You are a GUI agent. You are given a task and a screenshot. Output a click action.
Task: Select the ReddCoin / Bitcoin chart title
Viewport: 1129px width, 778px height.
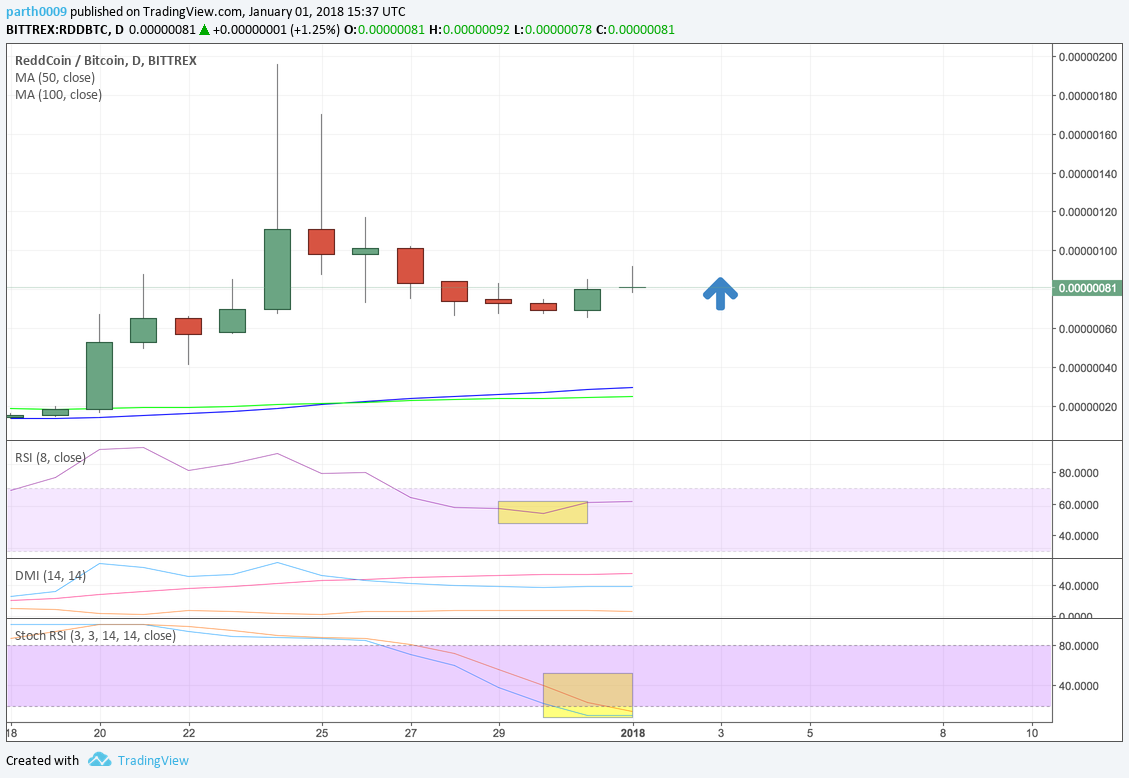[106, 60]
